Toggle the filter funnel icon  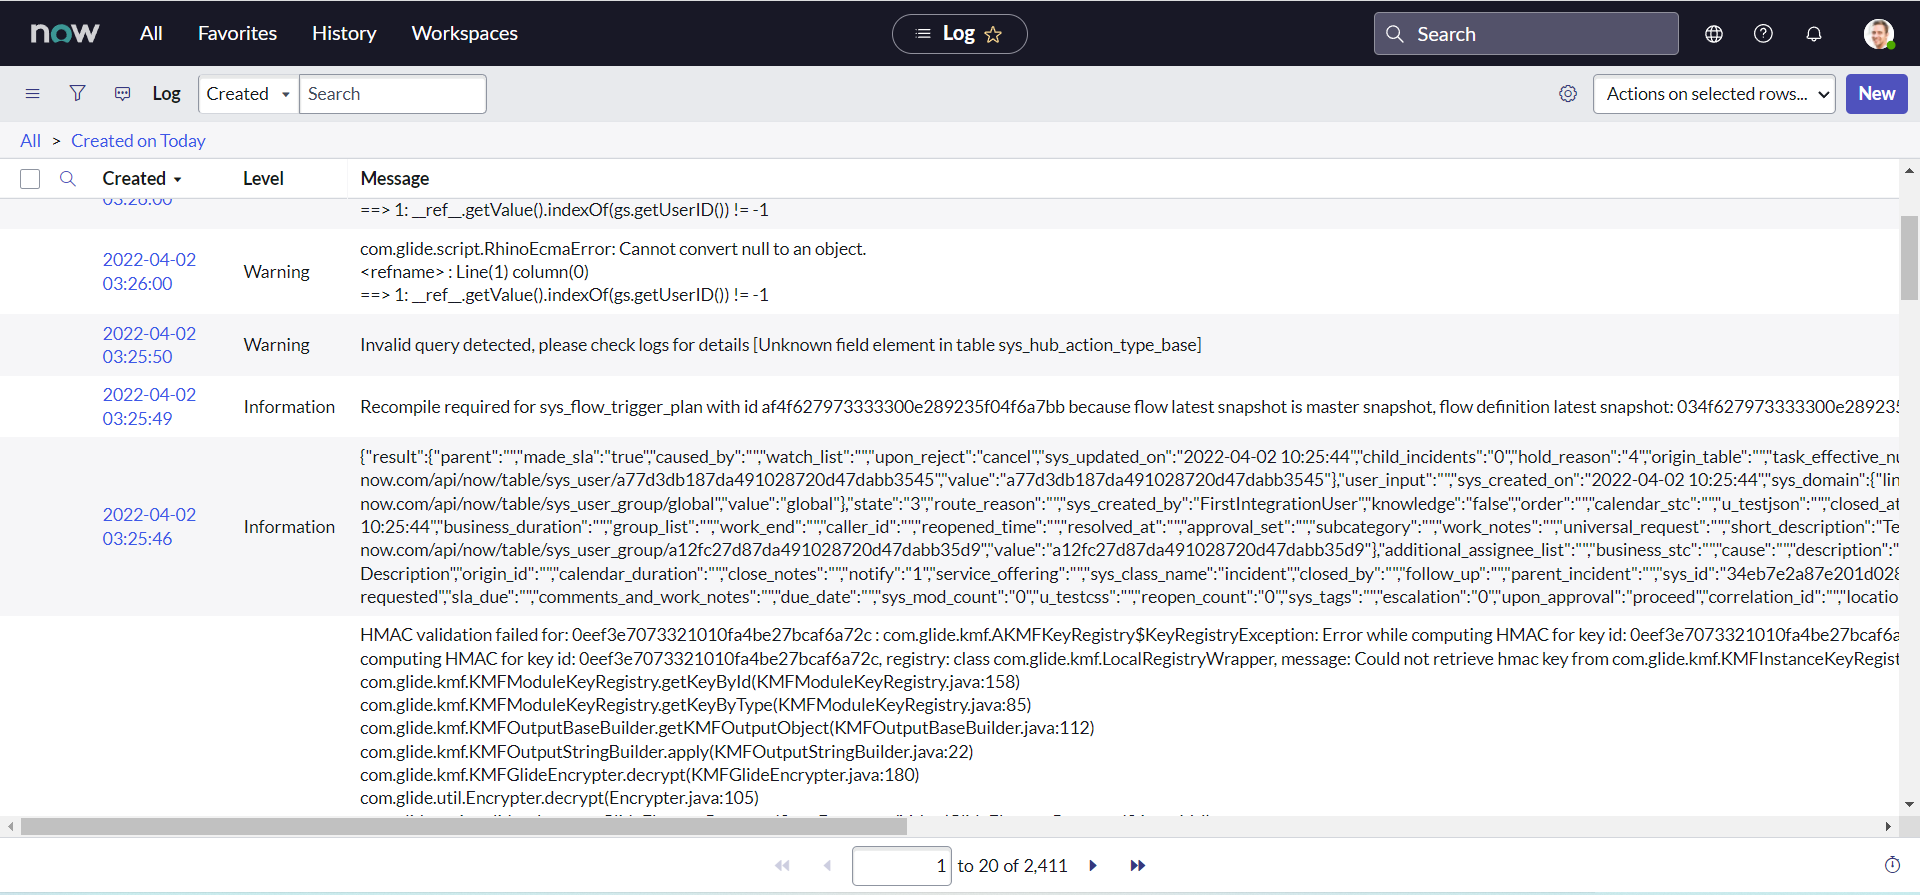(x=77, y=94)
